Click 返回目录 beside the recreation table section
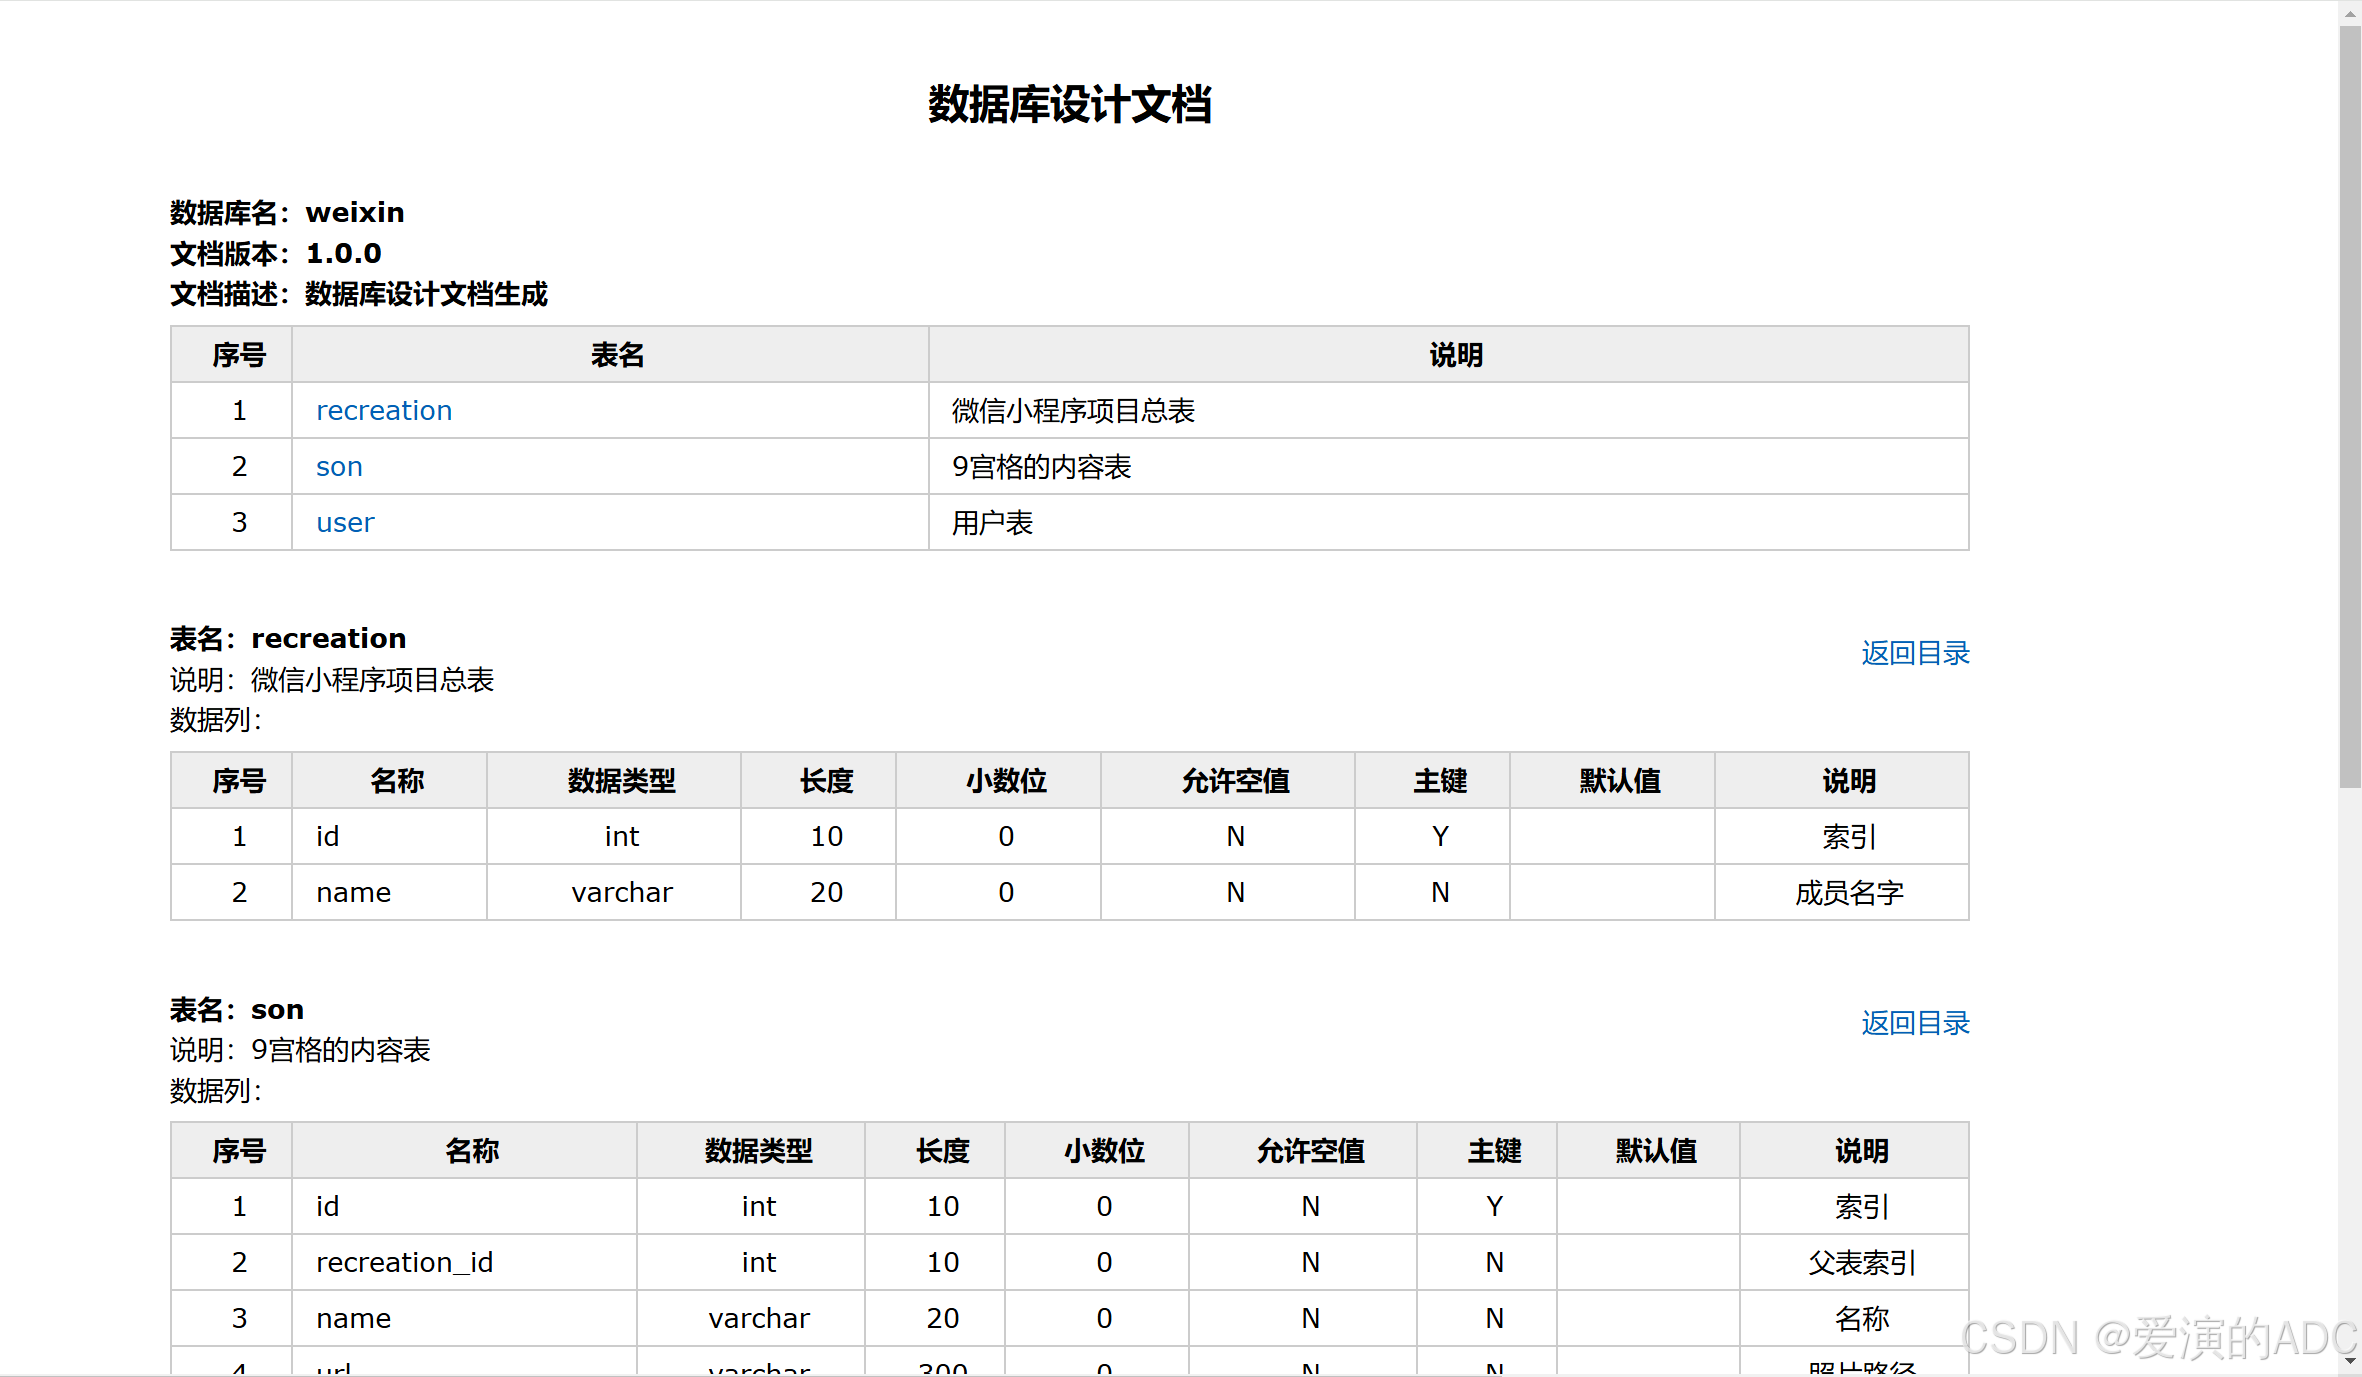Viewport: 2362px width, 1377px height. click(1914, 653)
